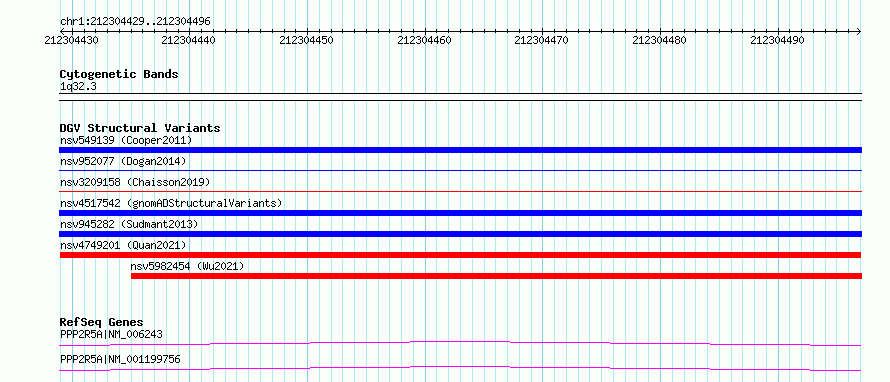Open variant nsv549139 (Cooper2011) label
Image resolution: width=890 pixels, height=382 pixels.
[x=126, y=140]
